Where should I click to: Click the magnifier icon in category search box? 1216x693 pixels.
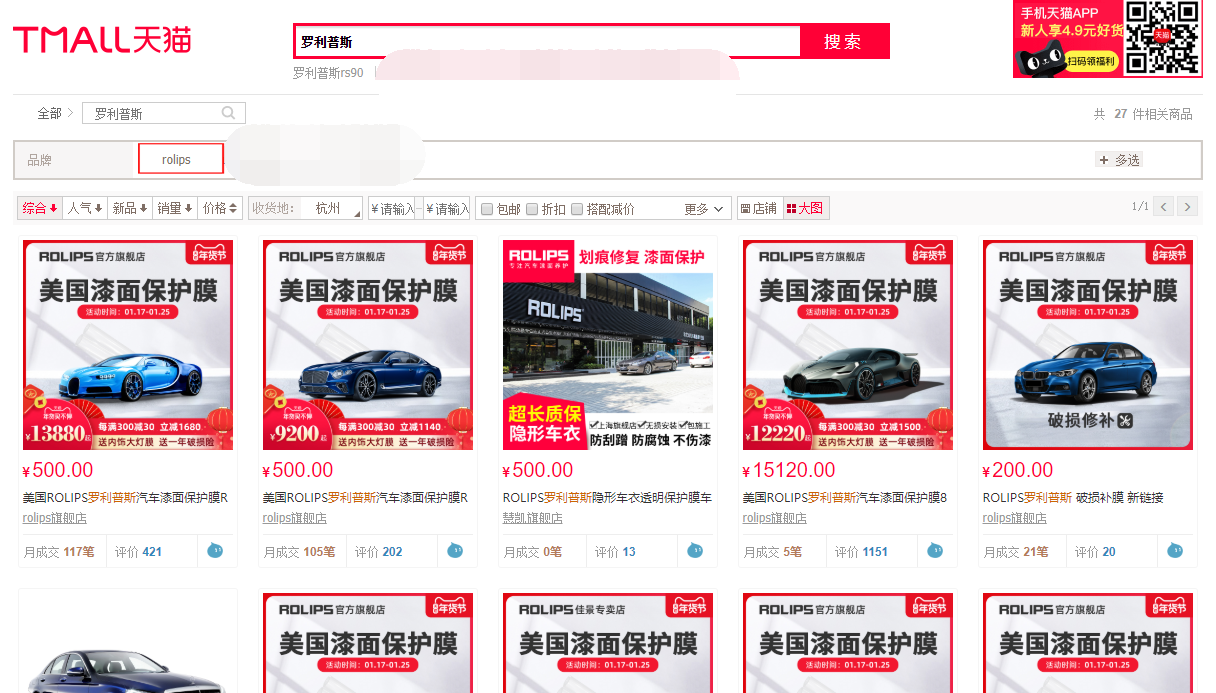[229, 113]
